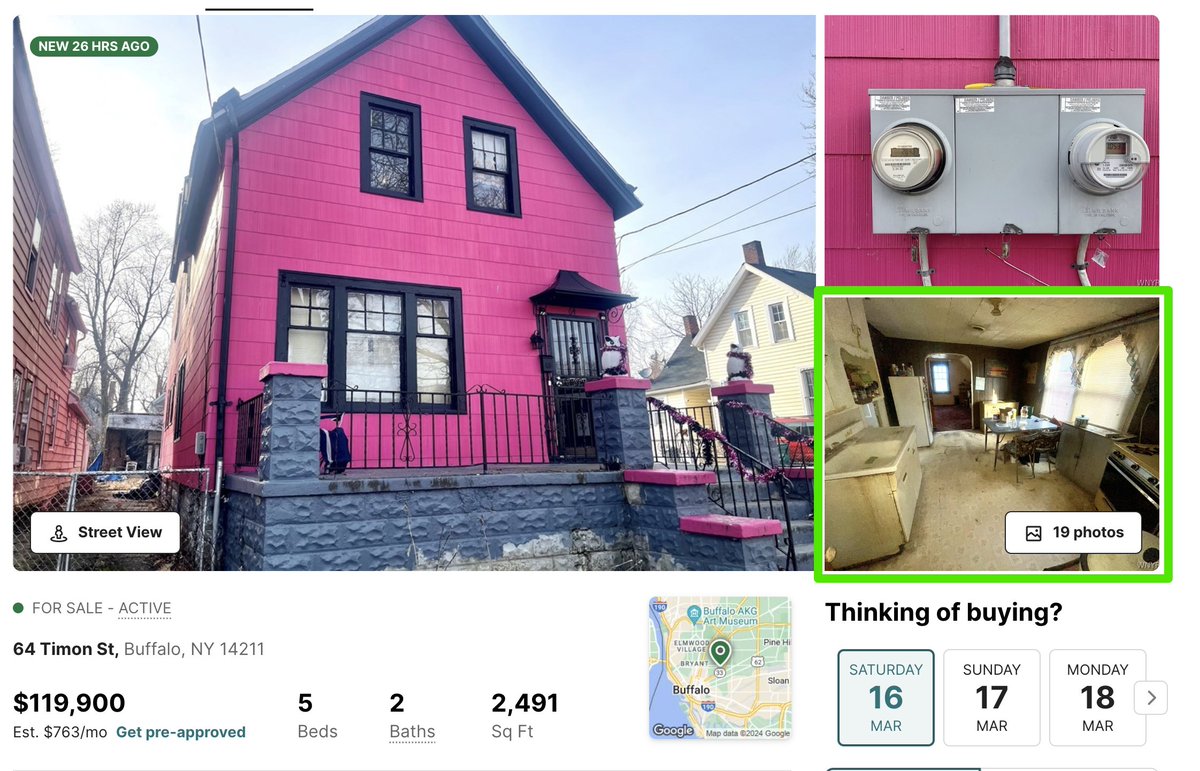The height and width of the screenshot is (771, 1200).
Task: View the kitchen interior photo
Action: click(x=992, y=434)
